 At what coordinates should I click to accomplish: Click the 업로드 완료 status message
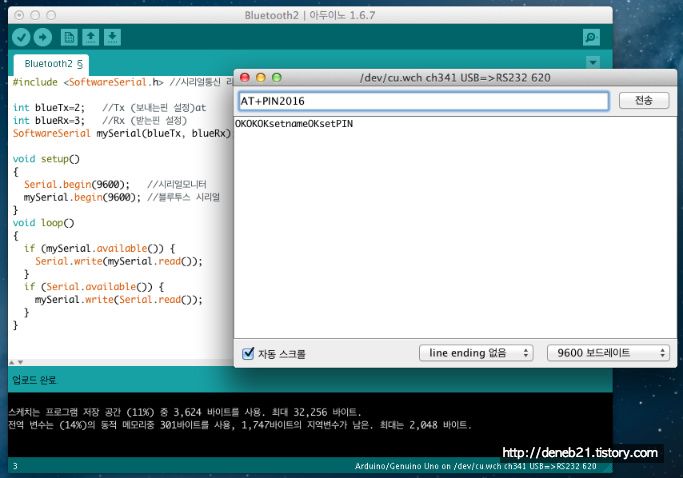point(34,380)
